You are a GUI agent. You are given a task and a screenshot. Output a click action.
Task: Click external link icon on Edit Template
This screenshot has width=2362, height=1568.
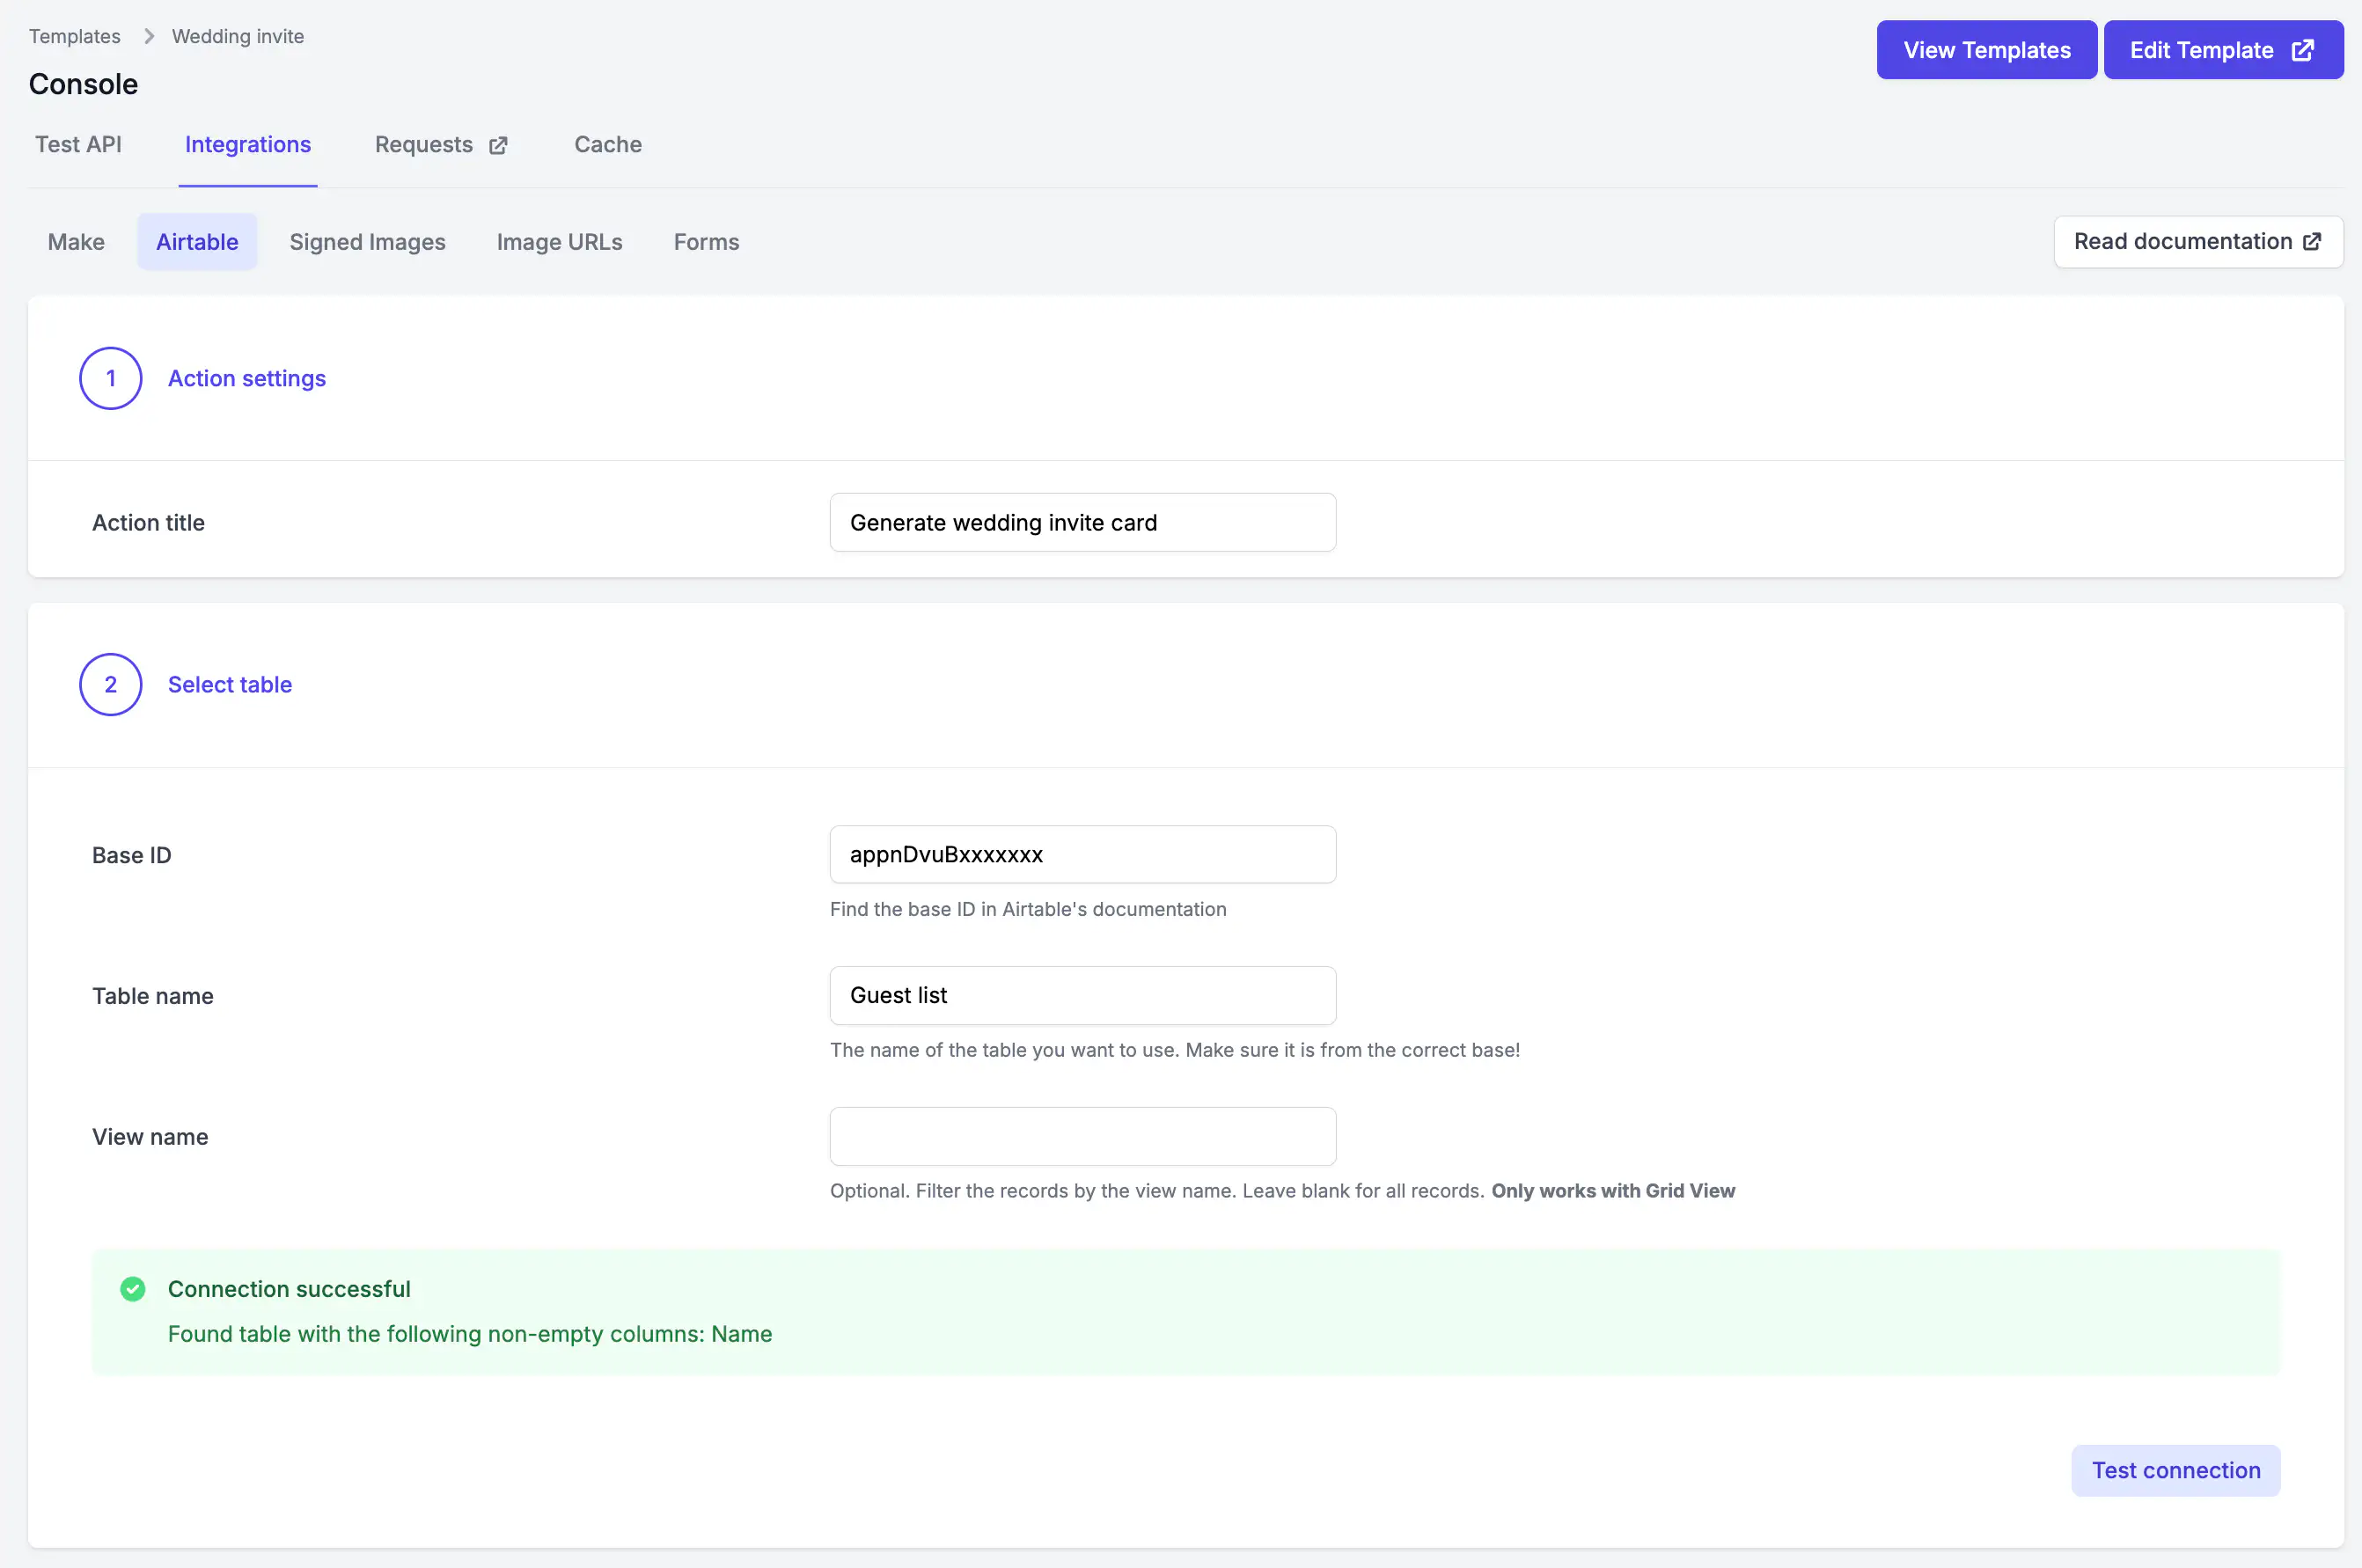(2303, 50)
